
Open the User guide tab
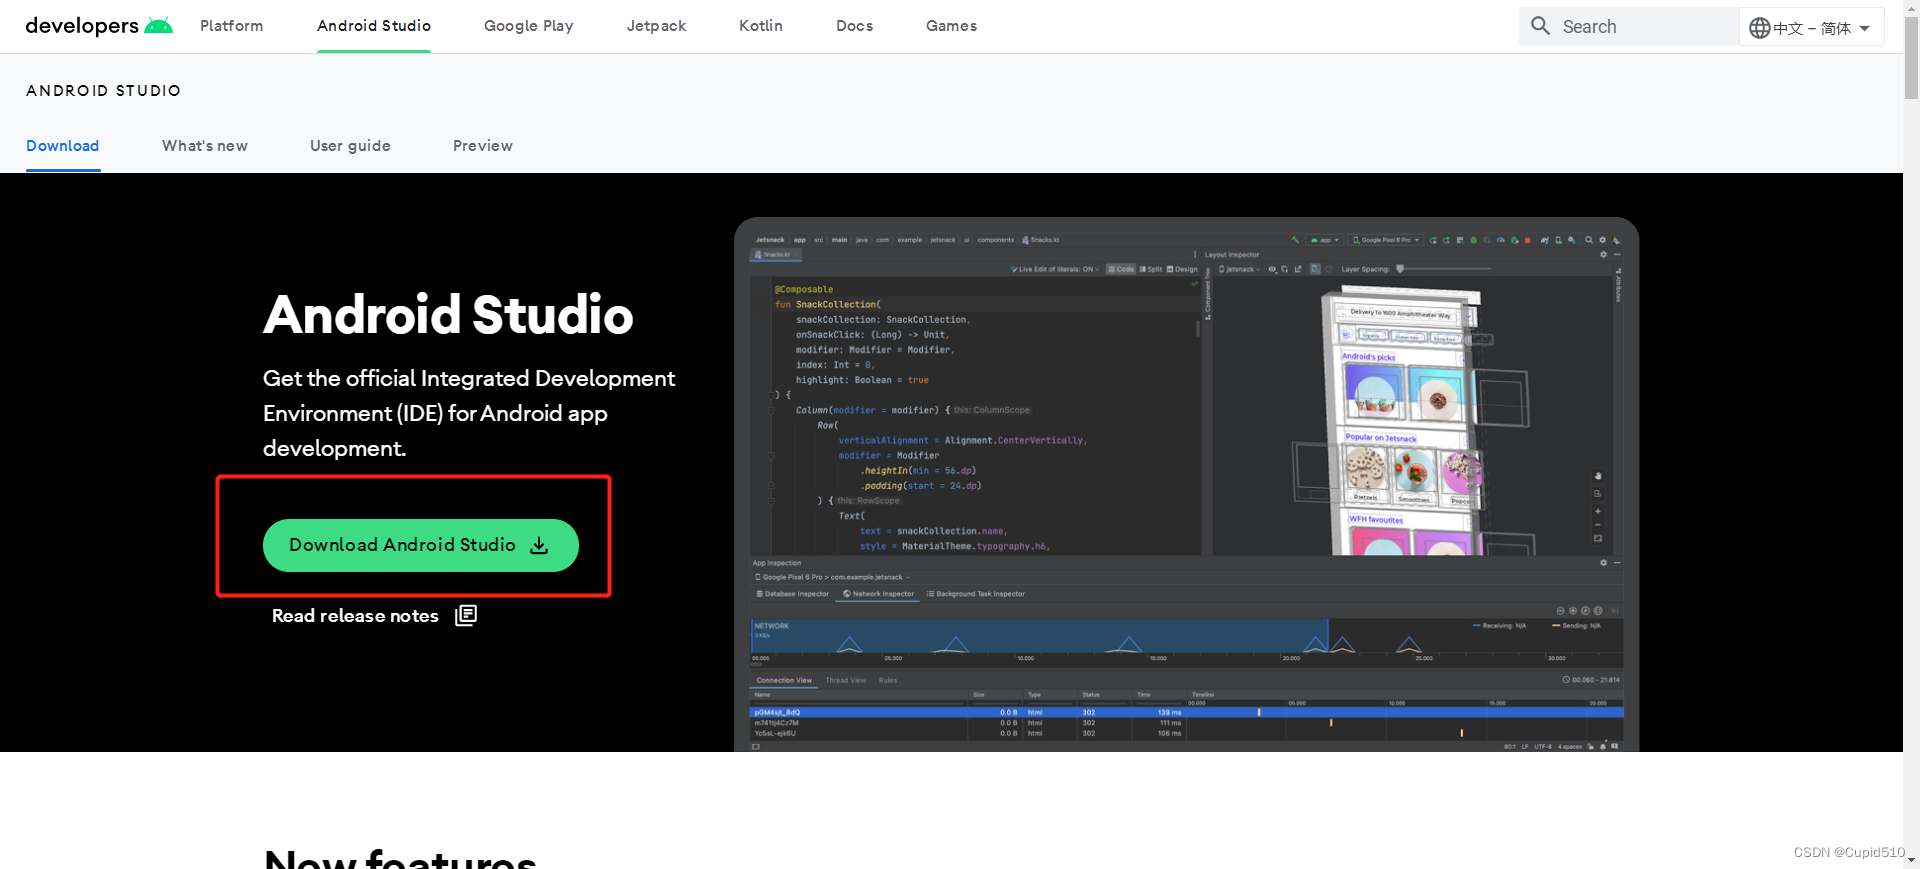tap(350, 146)
